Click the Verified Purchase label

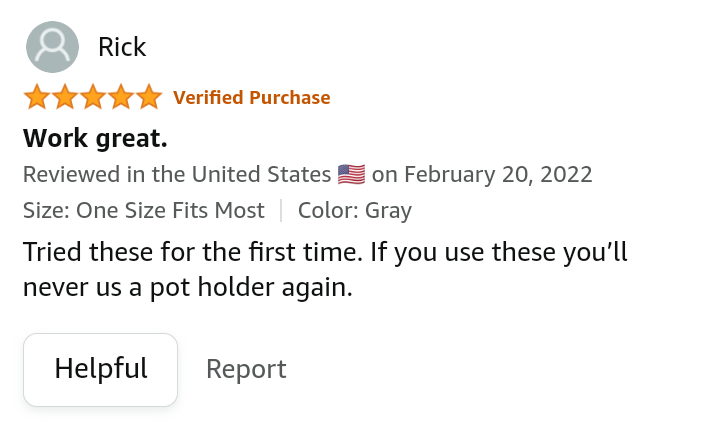click(251, 98)
